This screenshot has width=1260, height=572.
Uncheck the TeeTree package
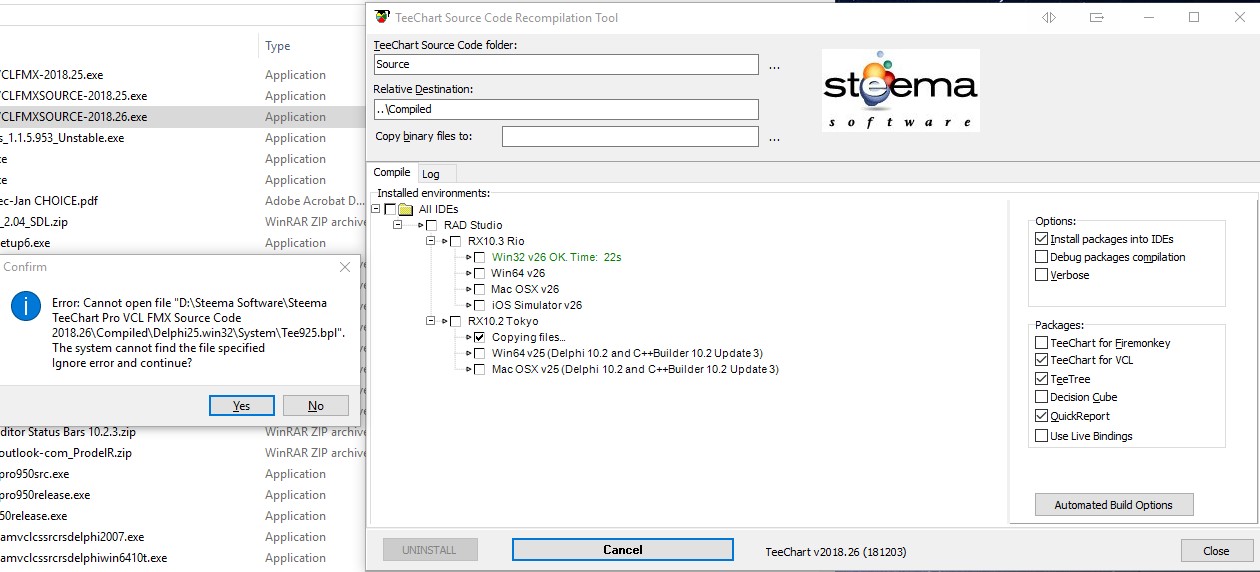click(1042, 379)
